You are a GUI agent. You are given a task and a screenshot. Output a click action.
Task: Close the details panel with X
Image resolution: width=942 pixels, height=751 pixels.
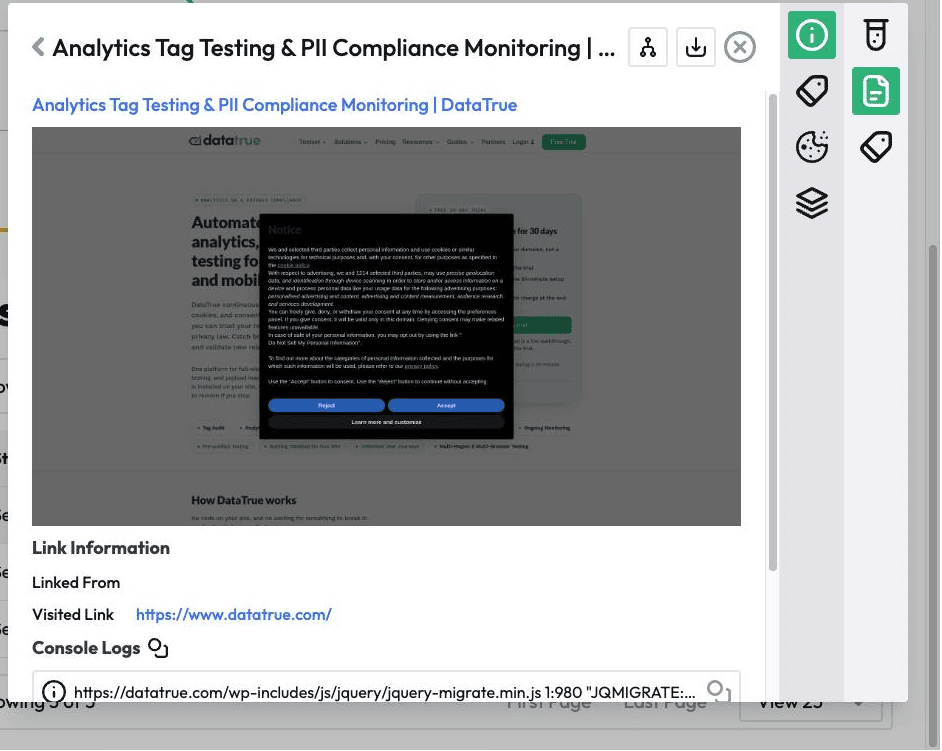740,47
